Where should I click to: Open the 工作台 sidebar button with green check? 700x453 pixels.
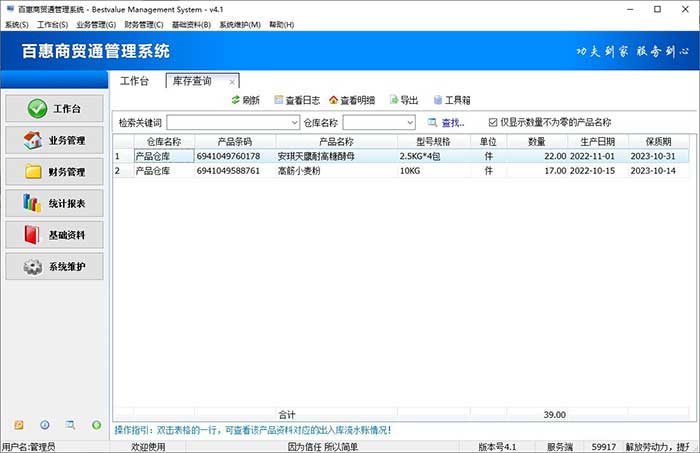pyautogui.click(x=54, y=108)
